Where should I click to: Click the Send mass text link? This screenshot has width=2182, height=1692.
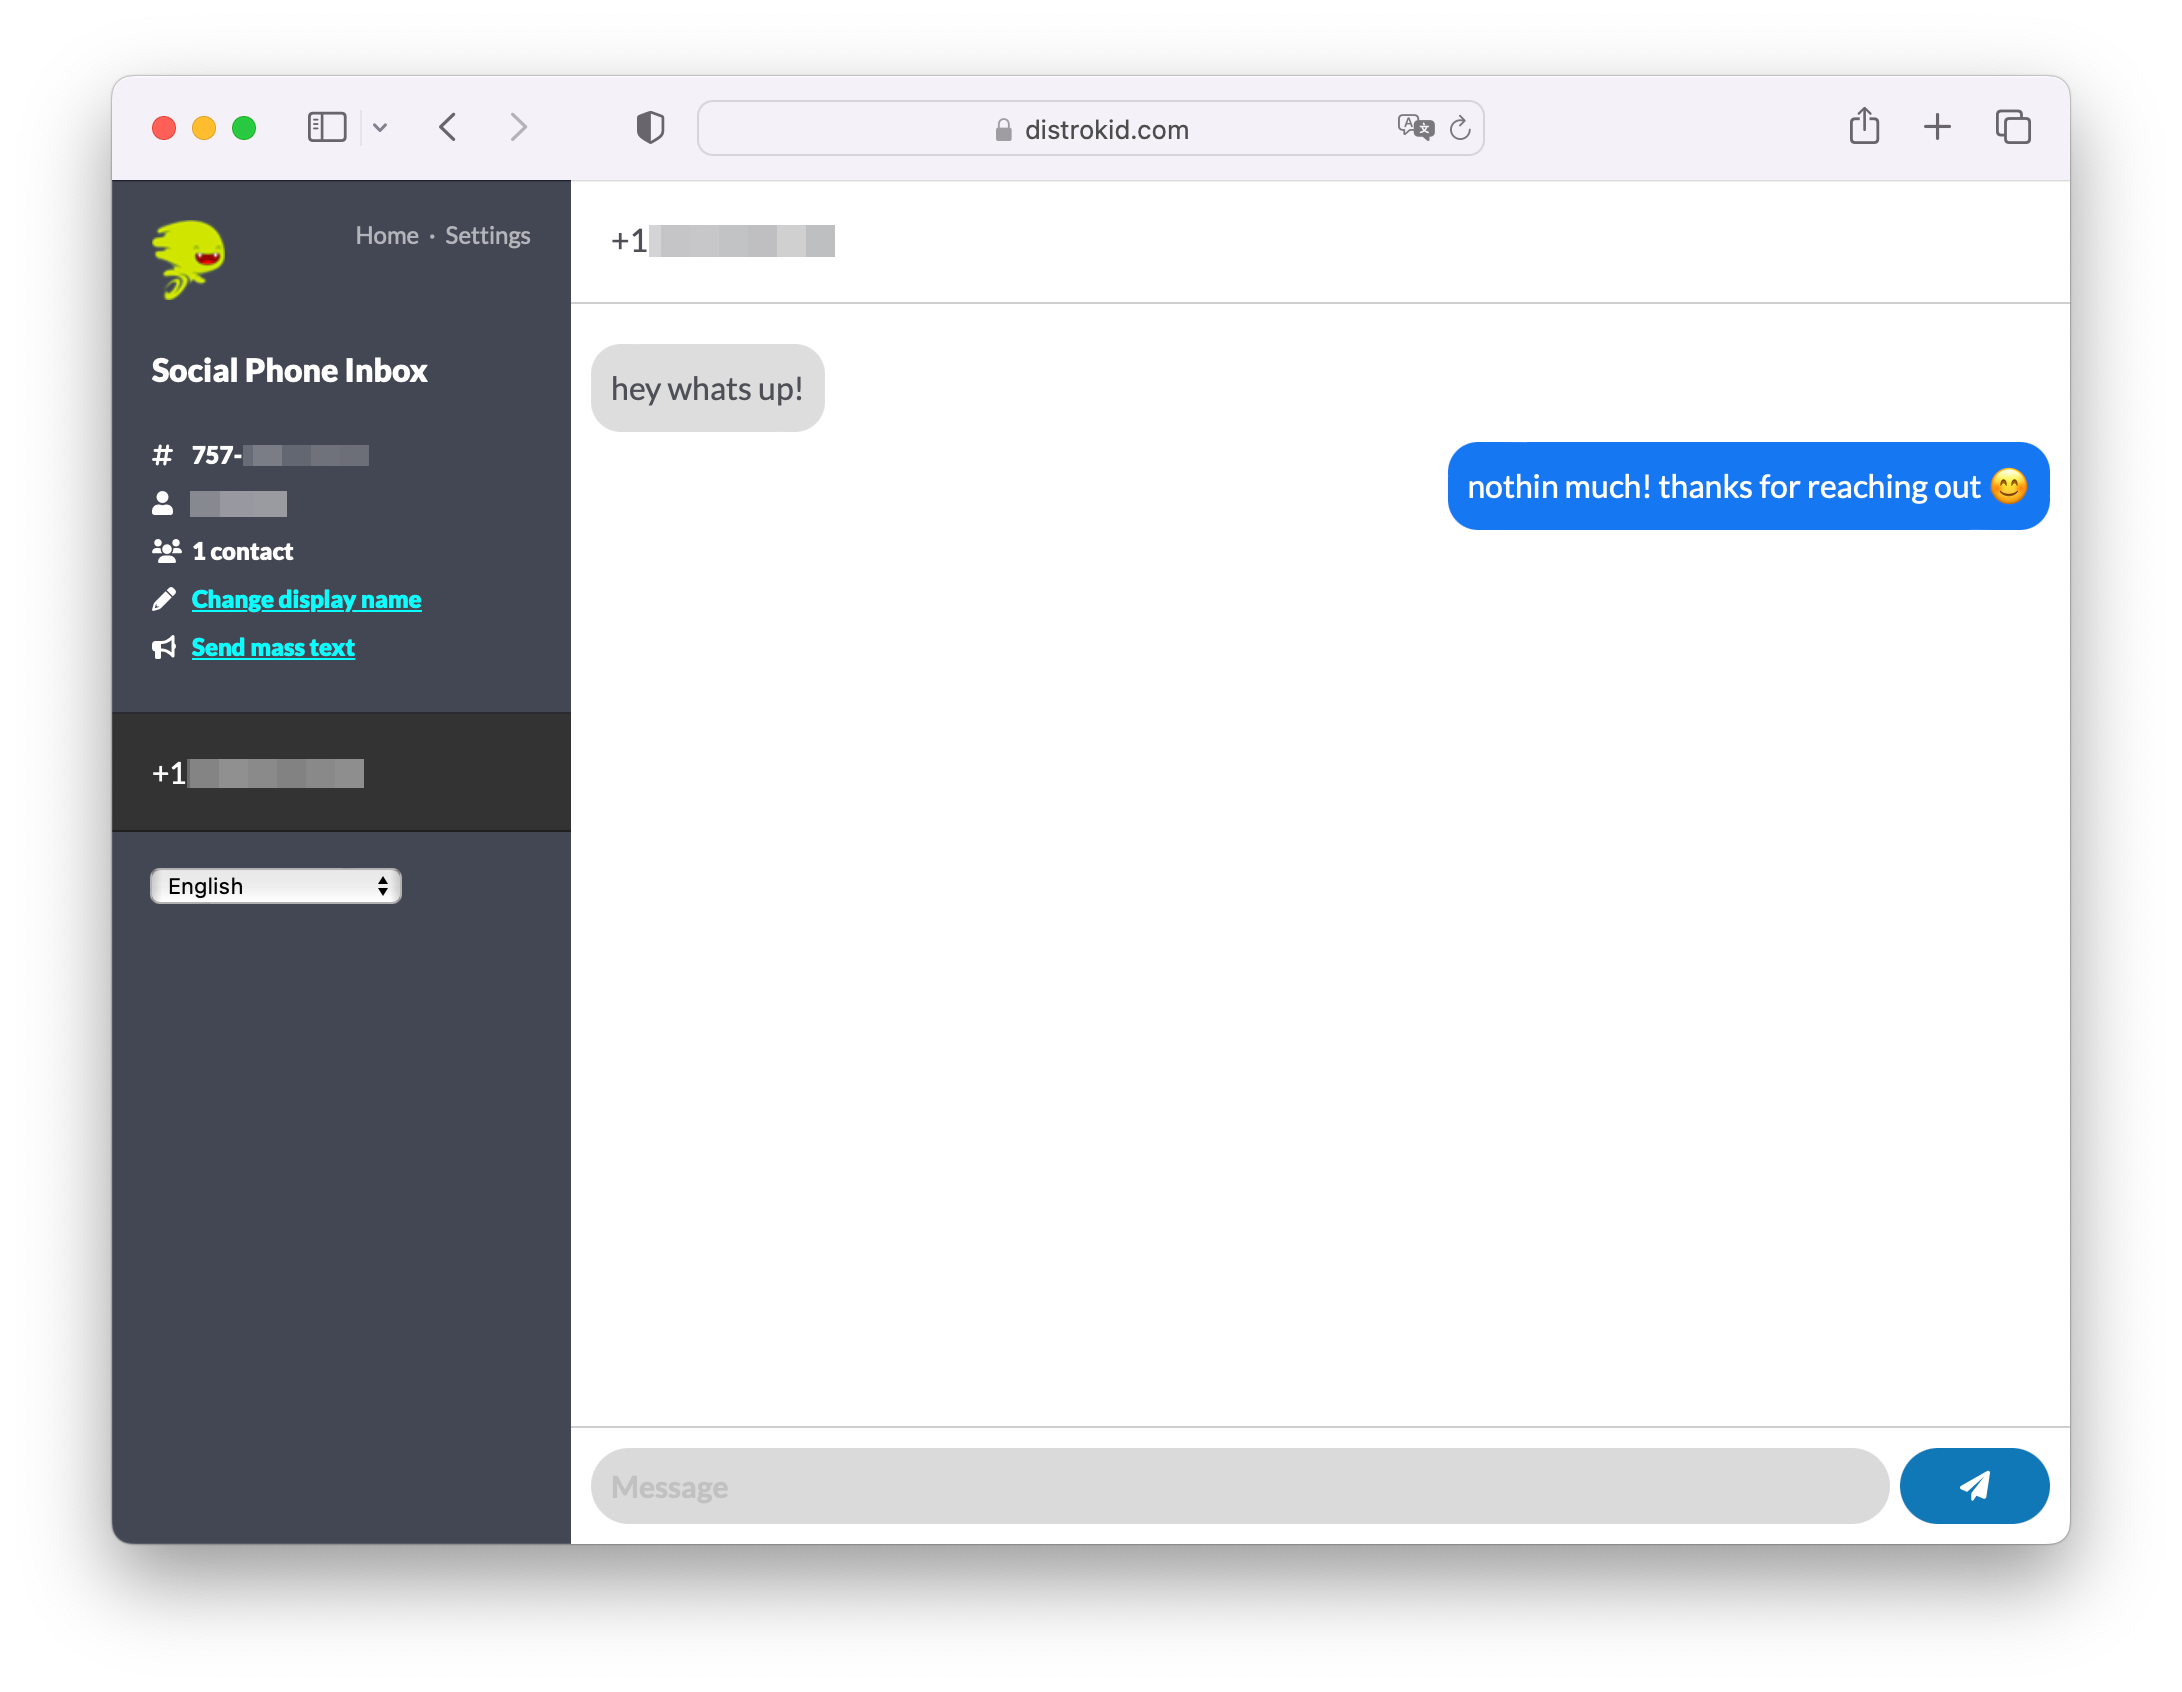(x=271, y=643)
